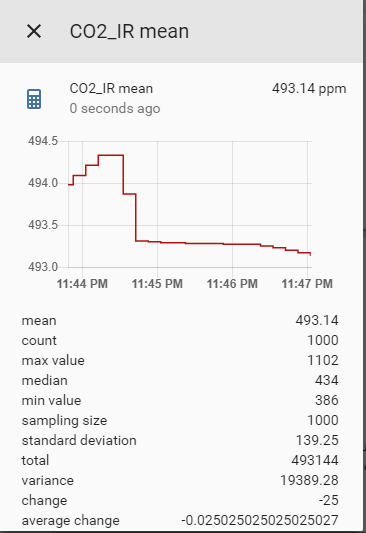Click the 11:44 PM axis label
The image size is (366, 533).
82,283
